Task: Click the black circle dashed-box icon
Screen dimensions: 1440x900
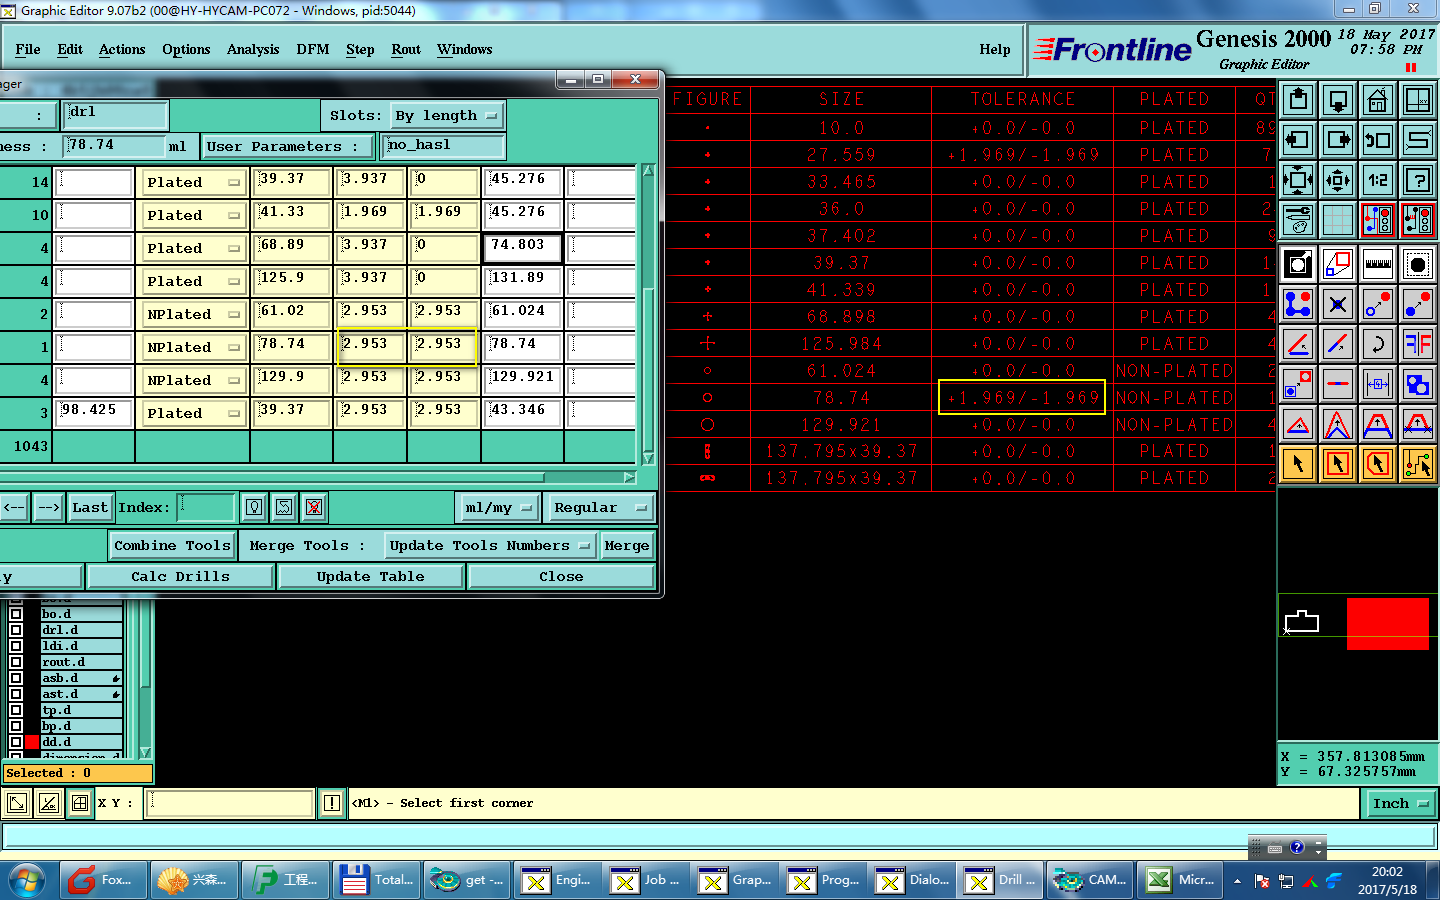Action: click(1418, 264)
